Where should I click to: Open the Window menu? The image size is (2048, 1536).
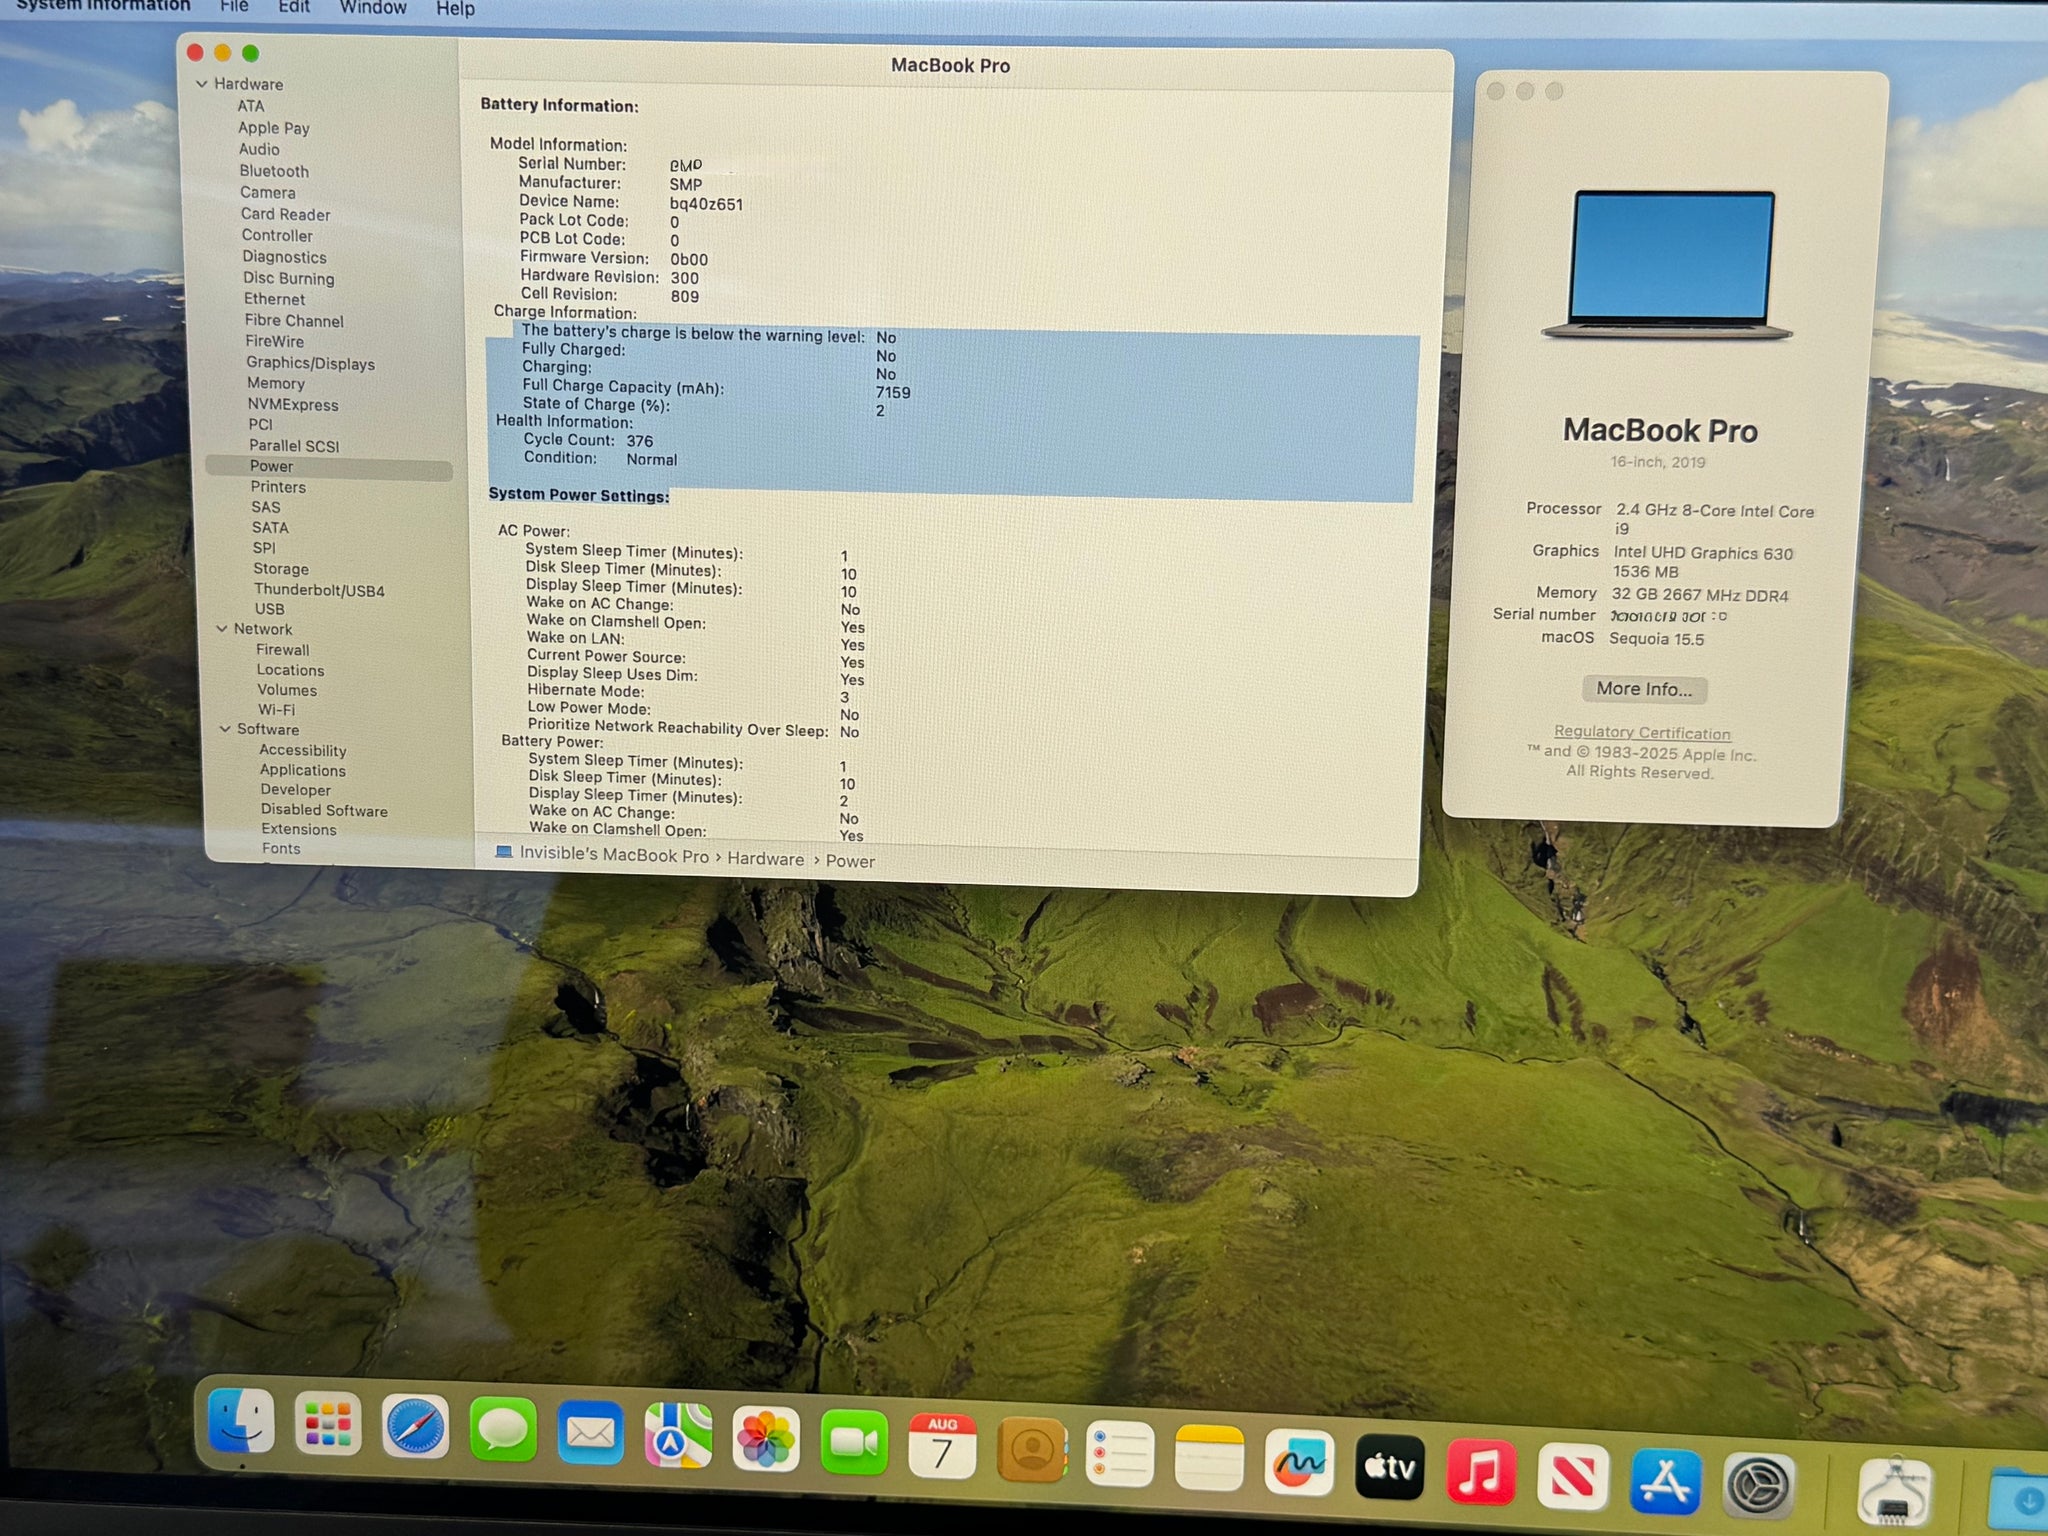(x=373, y=8)
